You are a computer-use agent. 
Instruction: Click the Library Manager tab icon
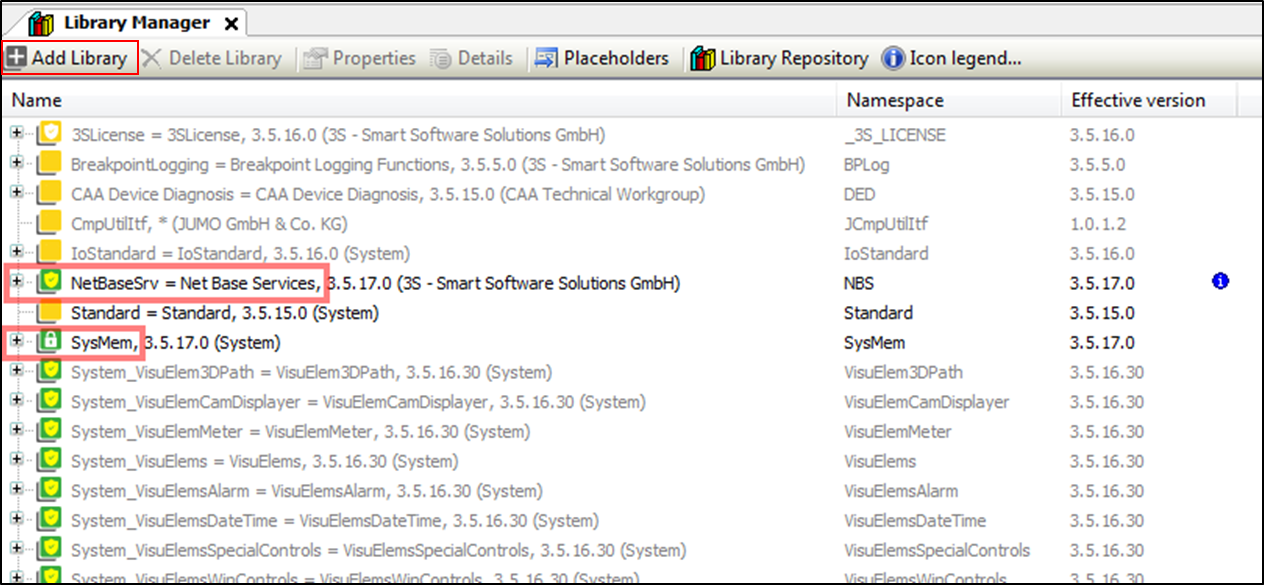tap(41, 22)
